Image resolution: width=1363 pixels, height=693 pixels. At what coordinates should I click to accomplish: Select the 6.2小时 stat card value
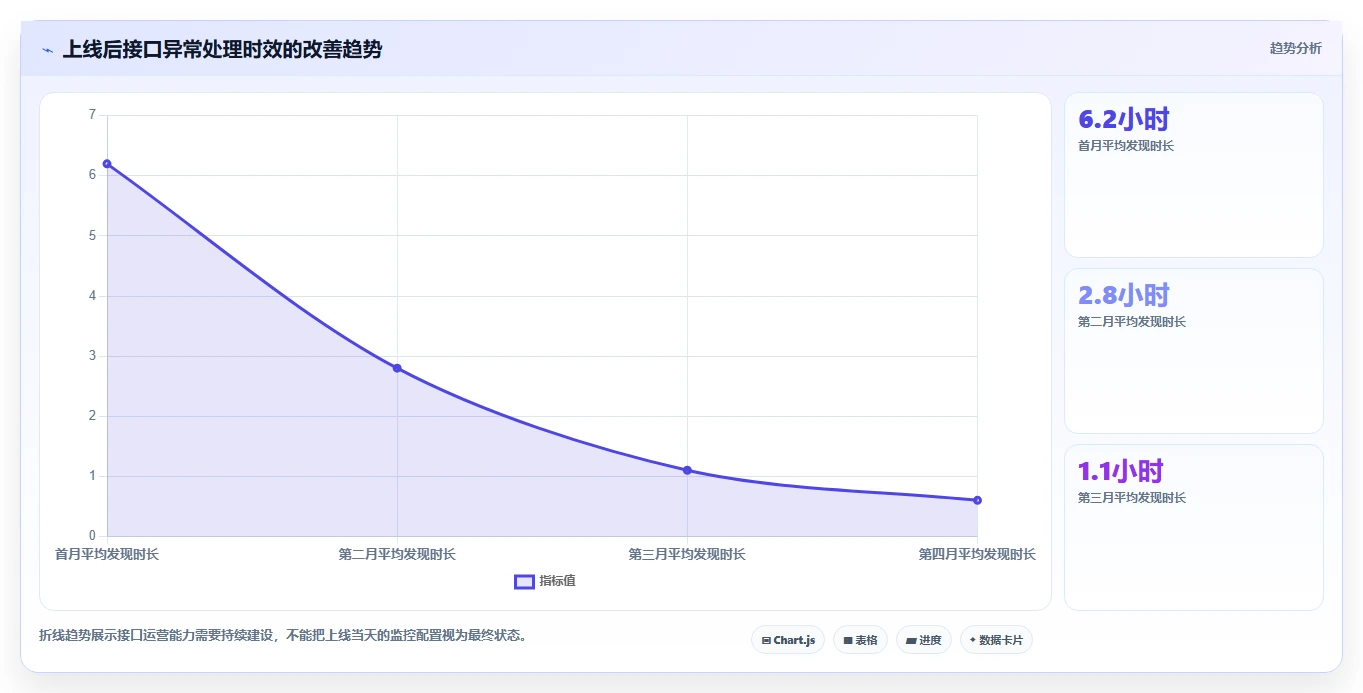1123,119
